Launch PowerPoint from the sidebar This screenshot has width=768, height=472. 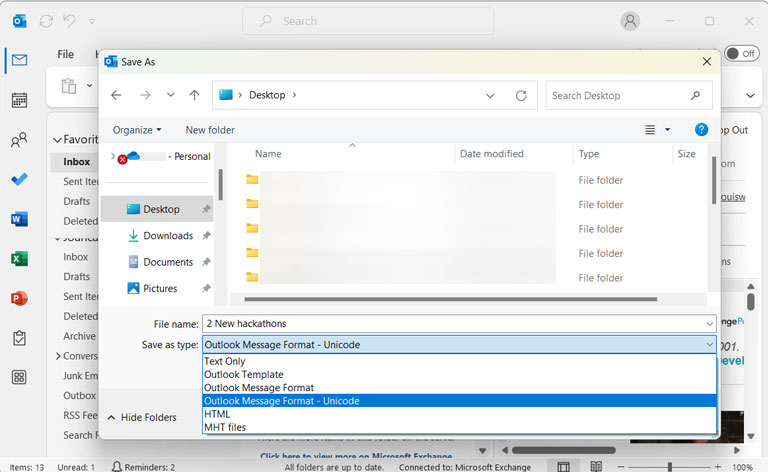pyautogui.click(x=19, y=298)
